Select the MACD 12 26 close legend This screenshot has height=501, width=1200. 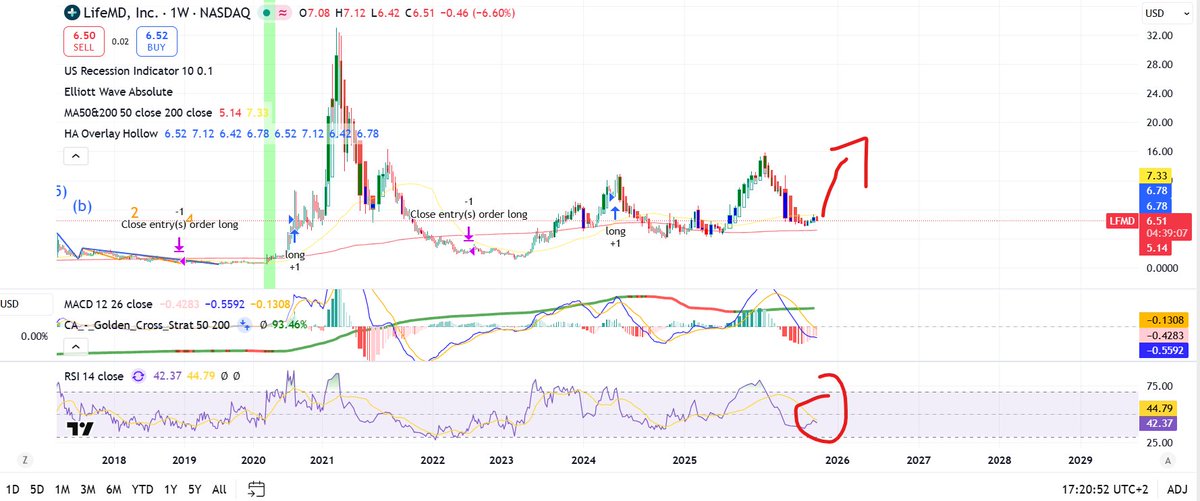click(108, 304)
